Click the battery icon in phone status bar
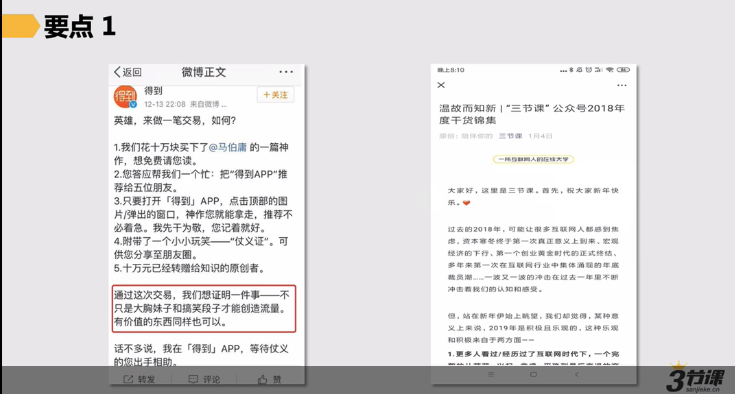The height and width of the screenshot is (394, 735). pos(623,70)
